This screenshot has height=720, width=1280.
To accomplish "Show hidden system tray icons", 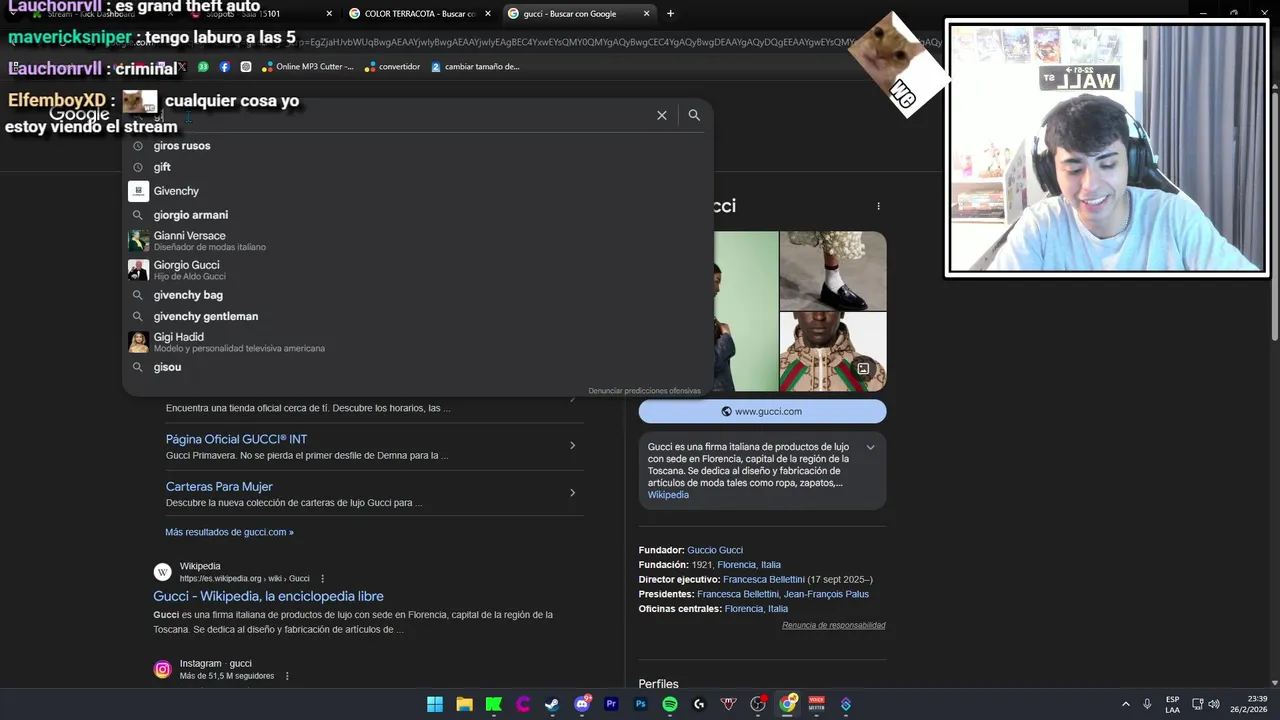I will pos(1126,705).
